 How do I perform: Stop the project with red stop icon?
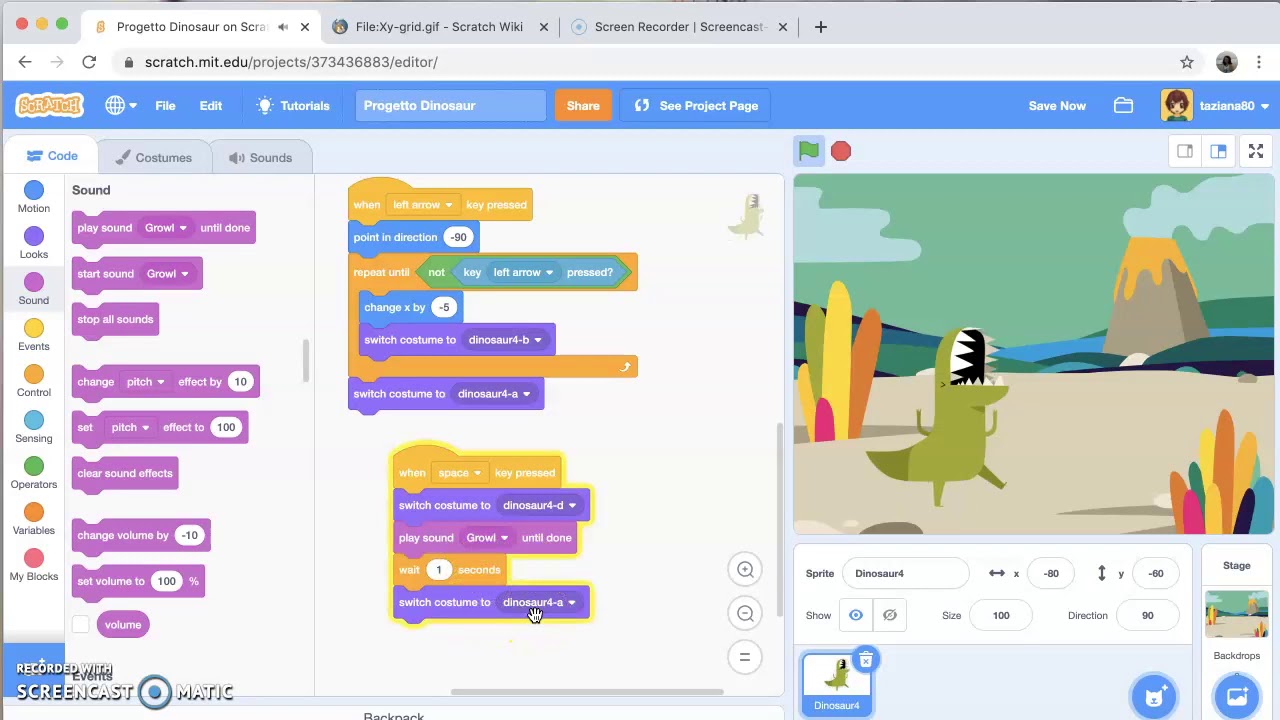pyautogui.click(x=841, y=151)
